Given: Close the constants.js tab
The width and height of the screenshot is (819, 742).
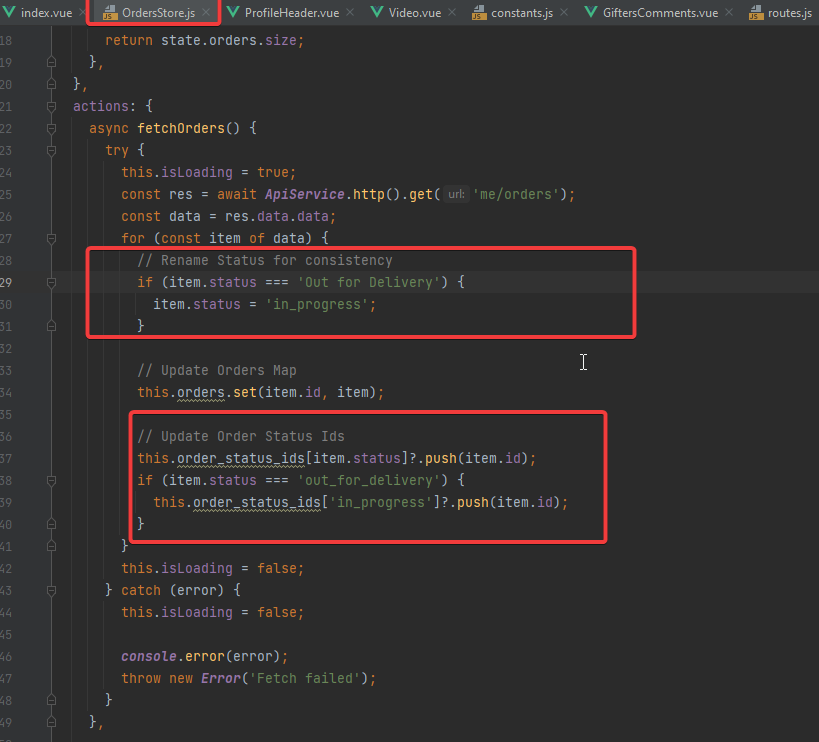Looking at the screenshot, I should coord(564,12).
